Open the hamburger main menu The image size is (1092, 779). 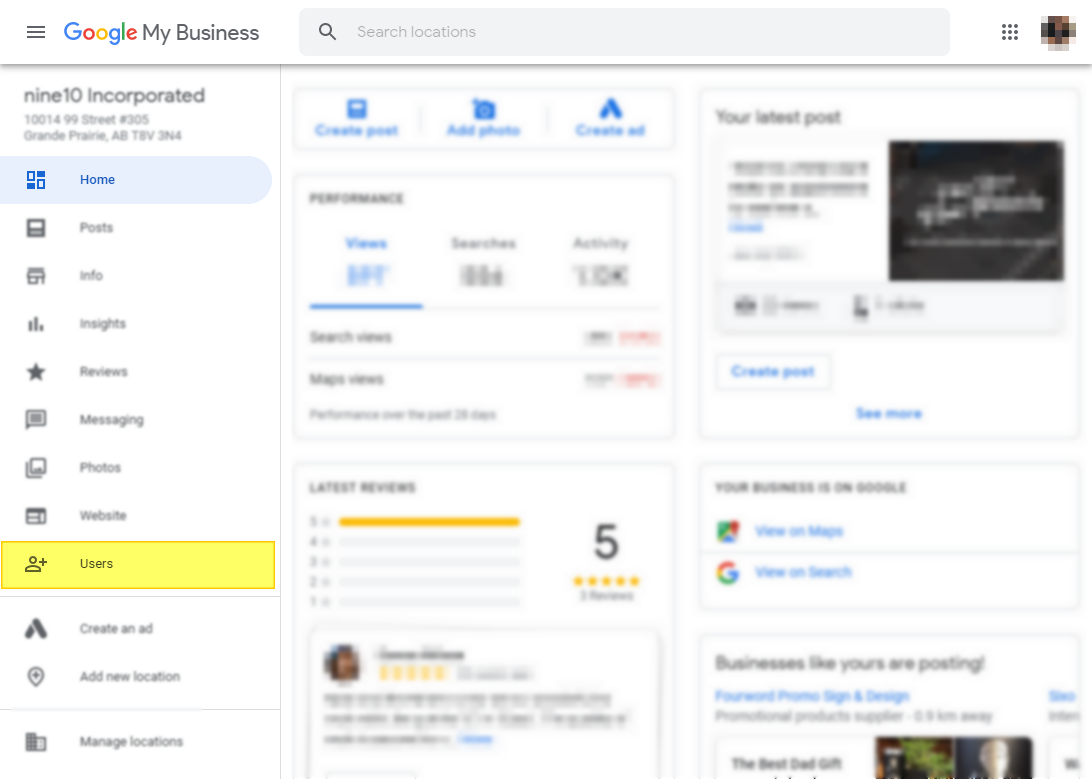36,32
